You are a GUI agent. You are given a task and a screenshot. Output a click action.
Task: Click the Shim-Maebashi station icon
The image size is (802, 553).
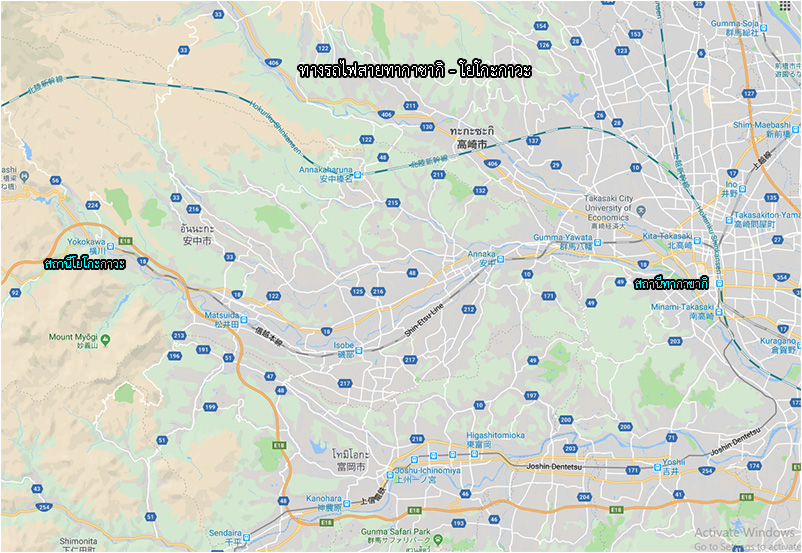point(796,129)
